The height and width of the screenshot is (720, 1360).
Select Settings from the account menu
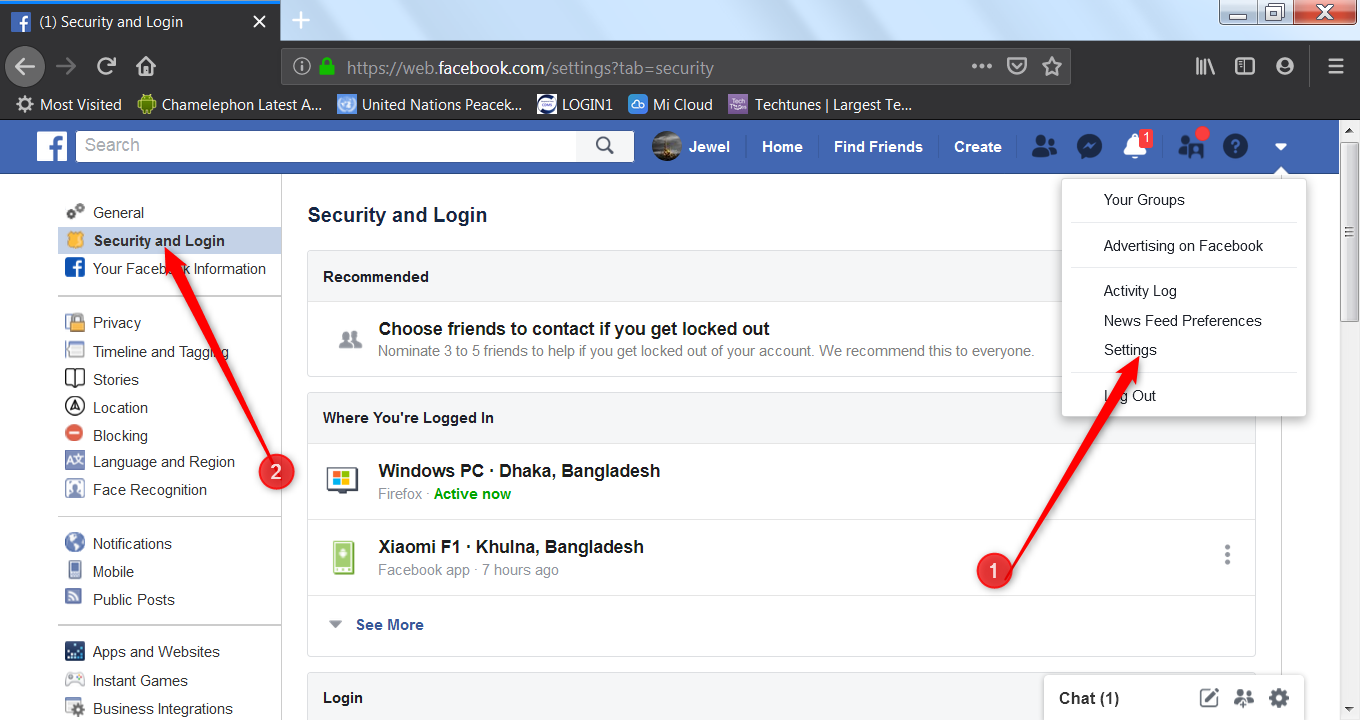click(x=1130, y=350)
